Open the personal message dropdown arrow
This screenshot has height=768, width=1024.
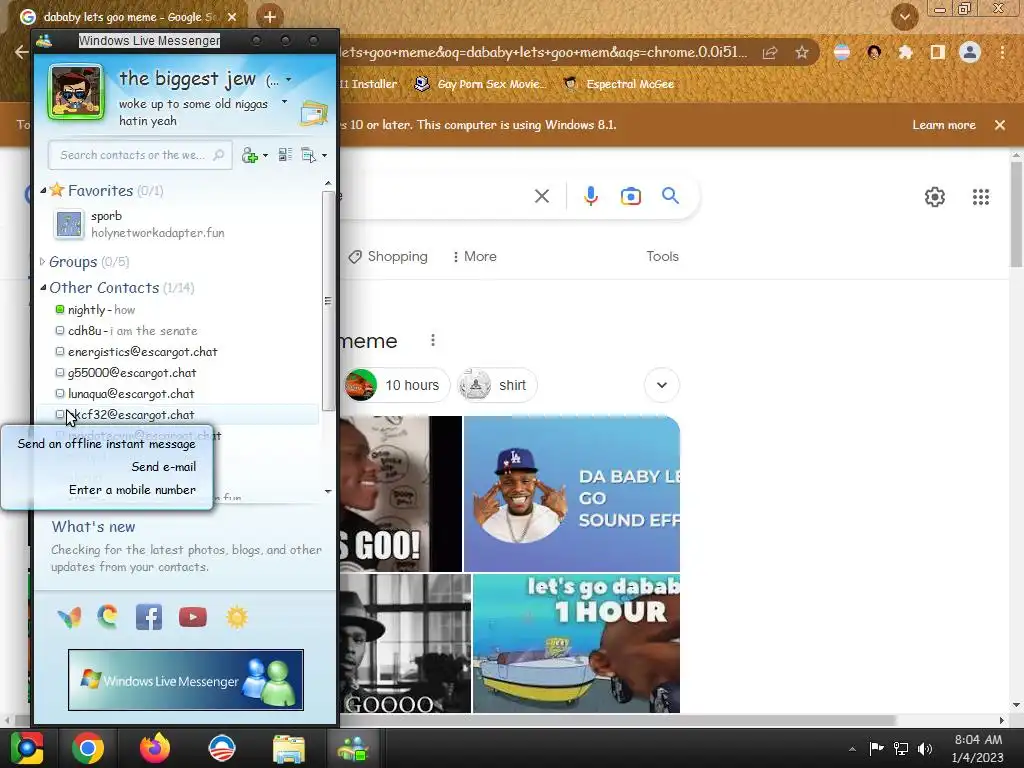pos(284,102)
